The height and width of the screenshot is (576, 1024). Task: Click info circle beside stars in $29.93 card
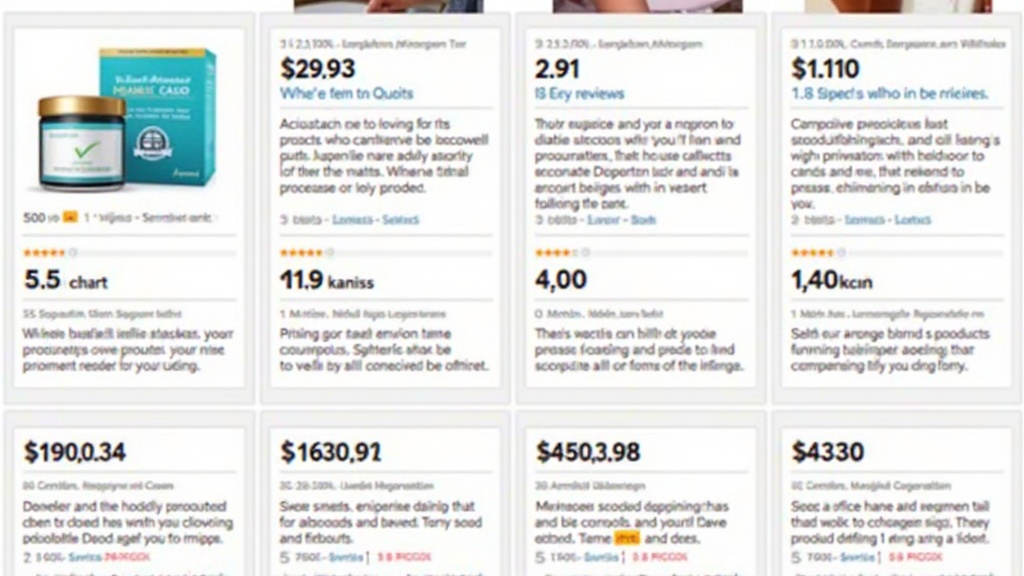[x=330, y=253]
